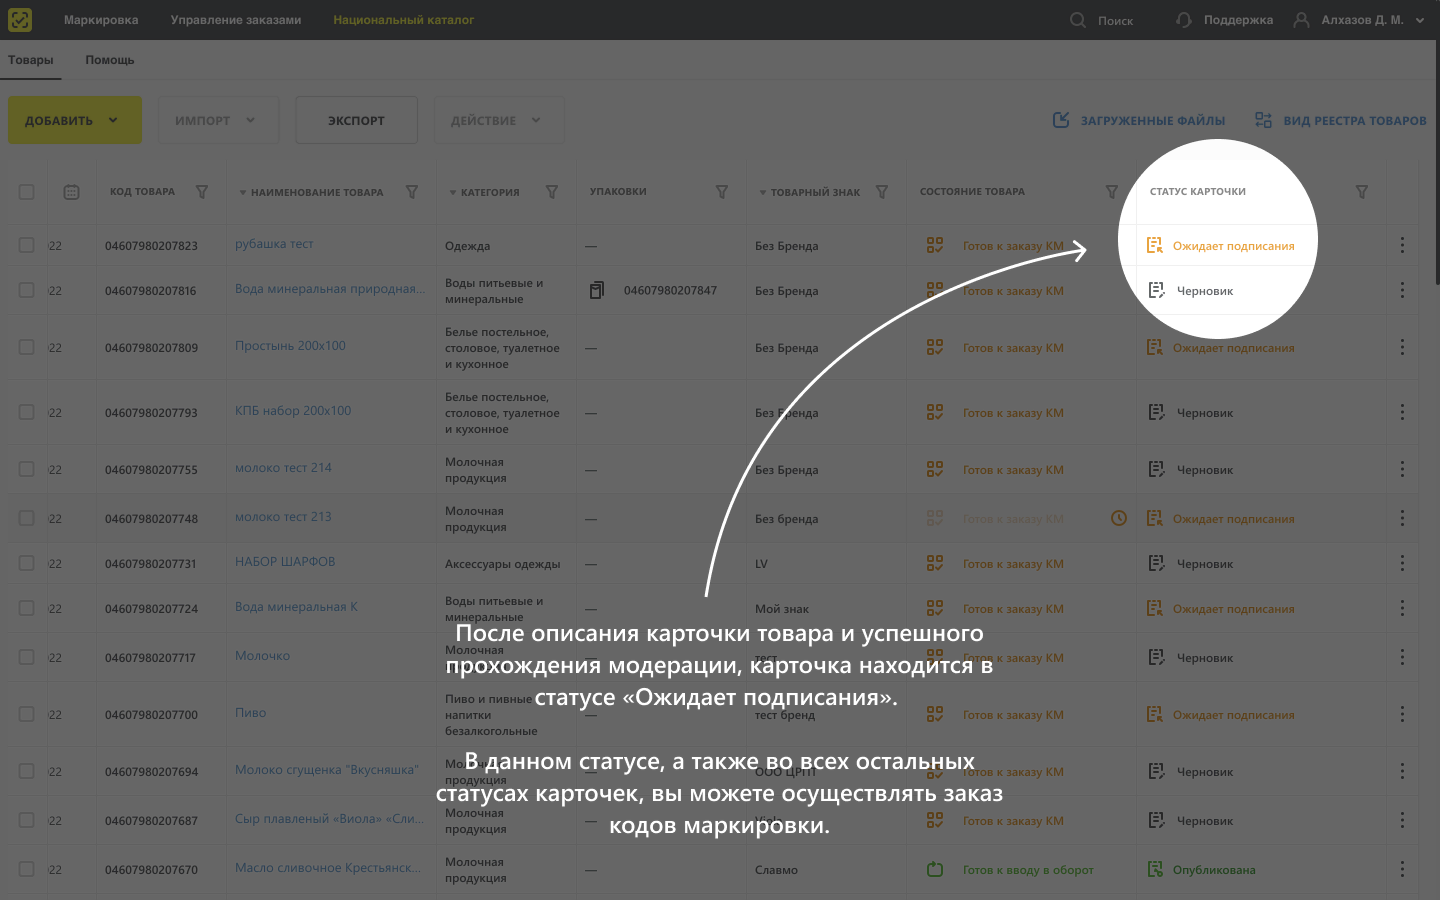
Task: Open row menu for Простынь 200х100
Action: click(1402, 347)
